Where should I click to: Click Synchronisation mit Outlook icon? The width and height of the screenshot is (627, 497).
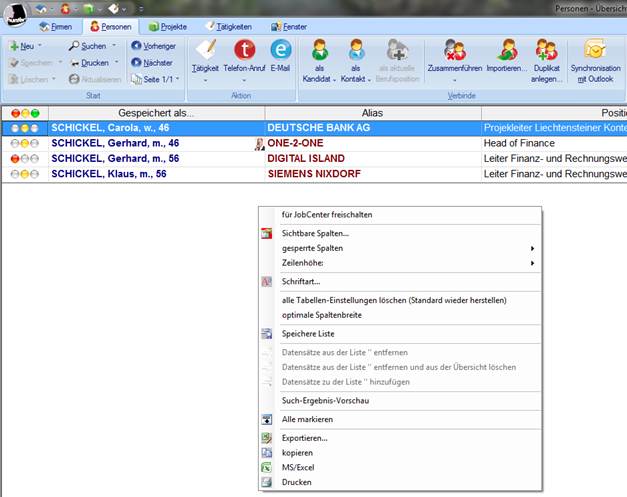[x=595, y=50]
